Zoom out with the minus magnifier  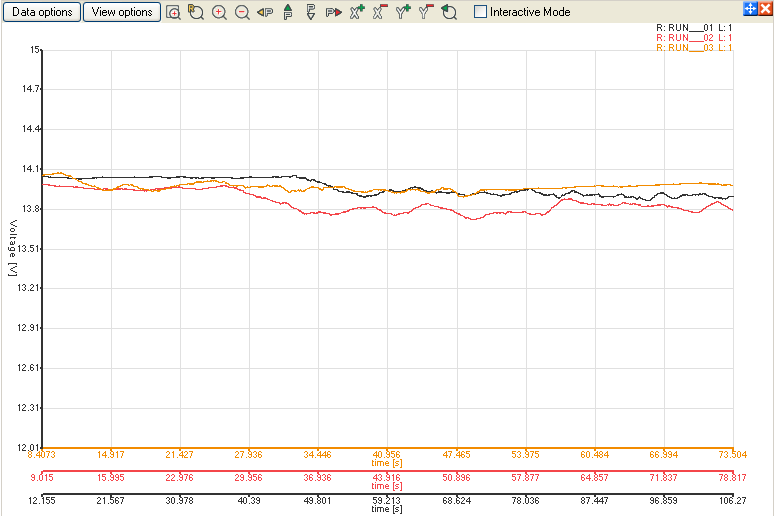pos(242,13)
